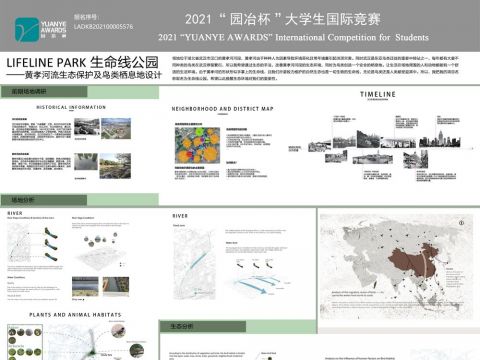480x360 pixels.
Task: Open the canal embankment photo under River analysis
Action: (116, 287)
